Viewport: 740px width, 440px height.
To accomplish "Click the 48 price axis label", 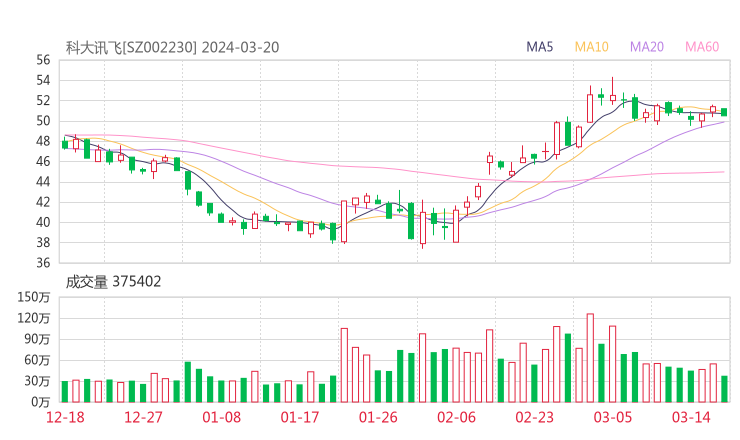I will click(x=43, y=141).
